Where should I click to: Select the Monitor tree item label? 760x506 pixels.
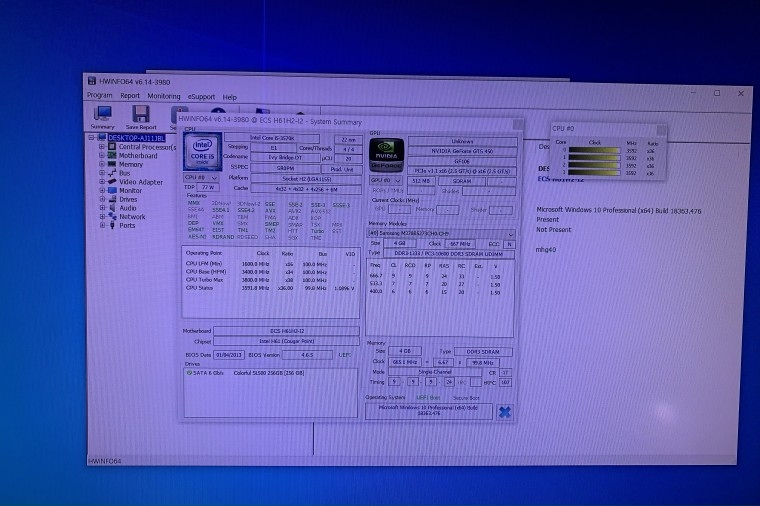130,190
